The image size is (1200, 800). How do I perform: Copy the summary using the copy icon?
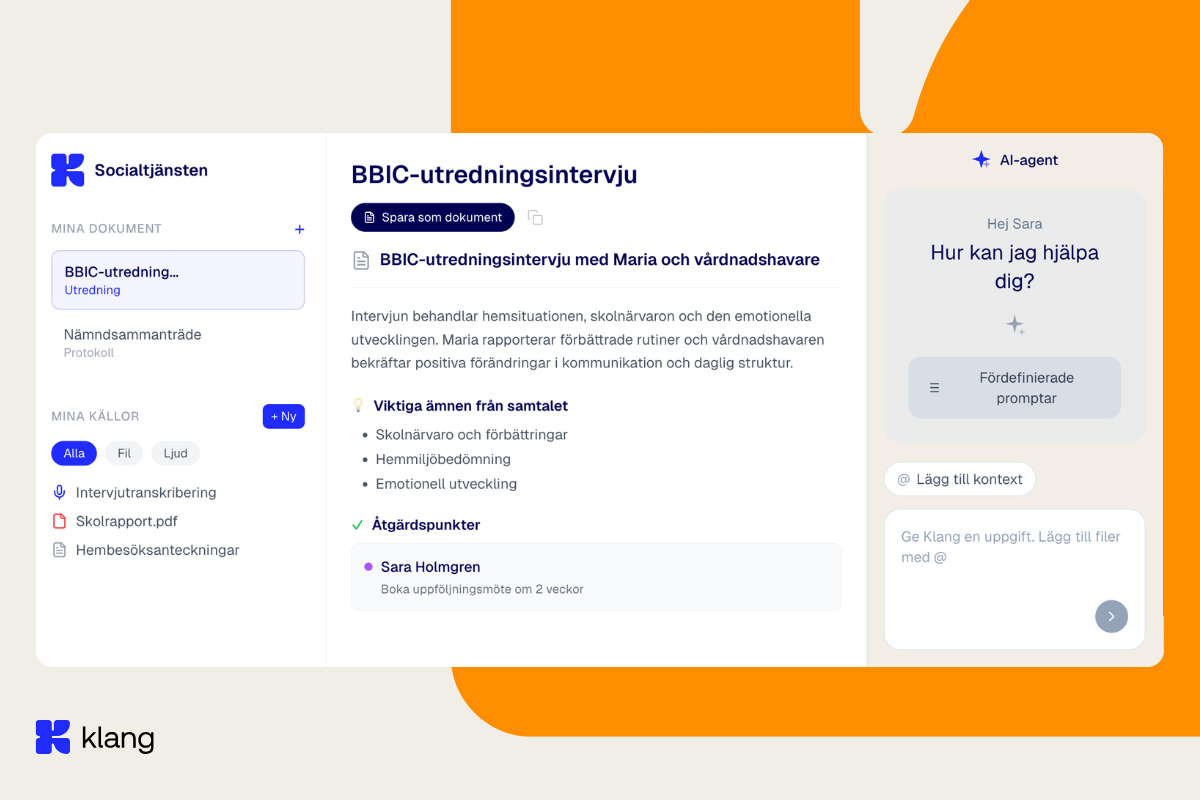(535, 217)
